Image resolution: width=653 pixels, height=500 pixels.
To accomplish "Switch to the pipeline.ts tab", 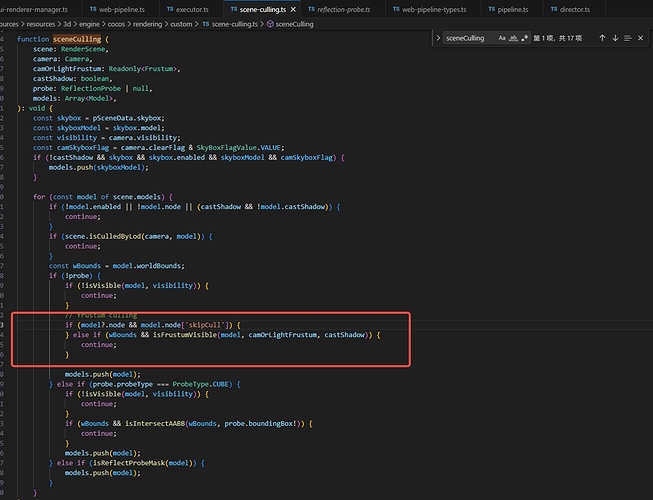I will pyautogui.click(x=512, y=9).
